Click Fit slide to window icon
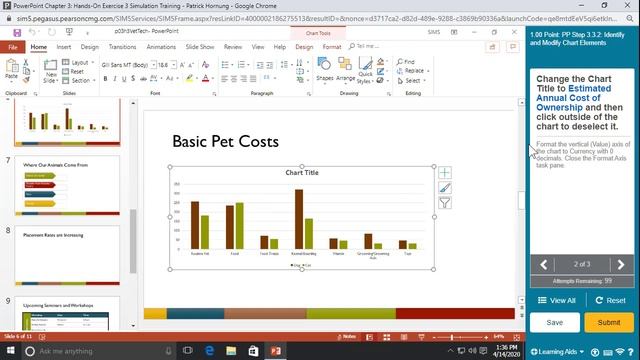 click(517, 337)
